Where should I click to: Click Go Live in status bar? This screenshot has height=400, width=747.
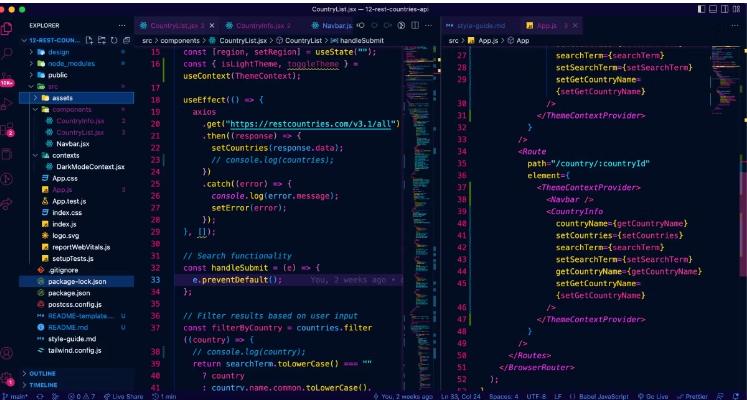[x=653, y=396]
